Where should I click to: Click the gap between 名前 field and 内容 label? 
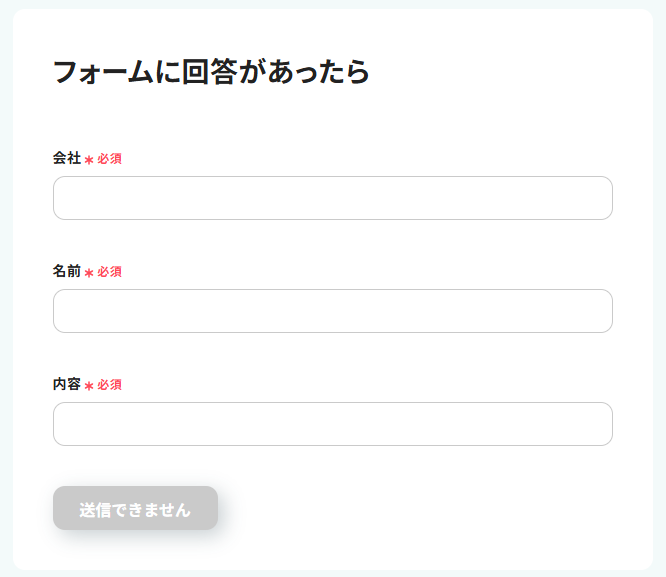click(332, 357)
